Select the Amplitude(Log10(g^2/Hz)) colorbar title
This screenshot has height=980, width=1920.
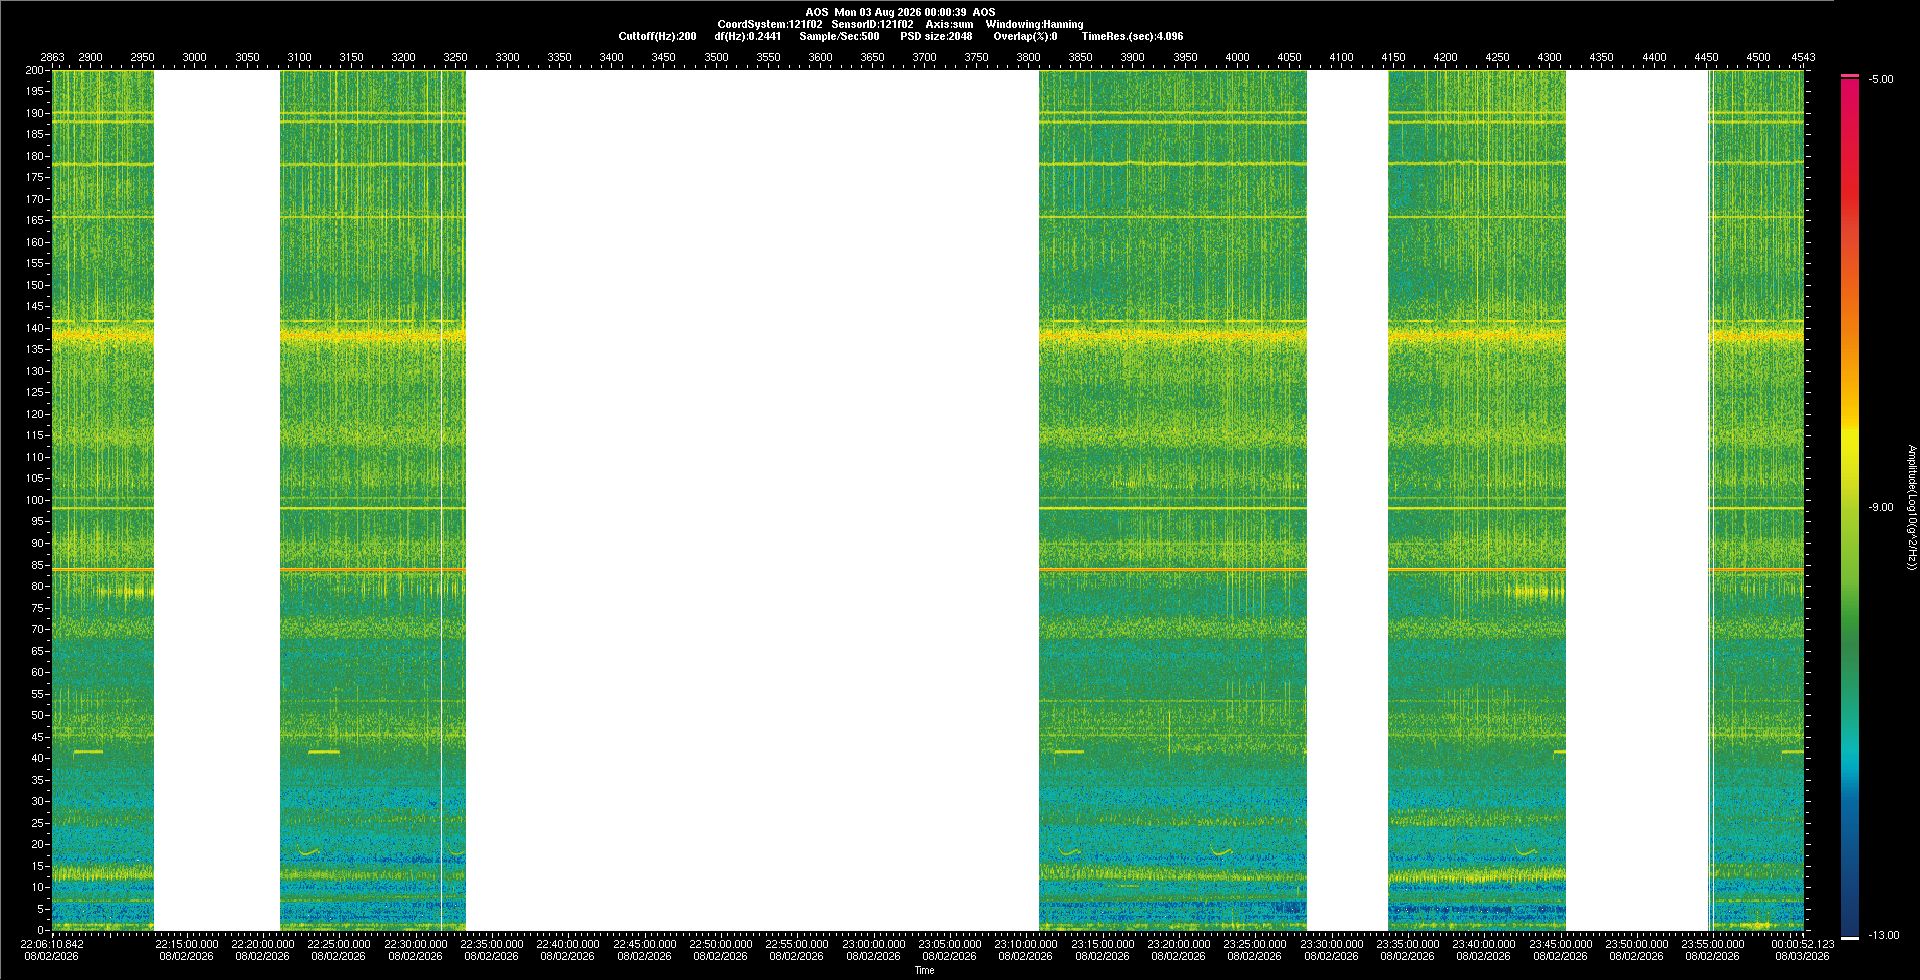tap(1911, 507)
